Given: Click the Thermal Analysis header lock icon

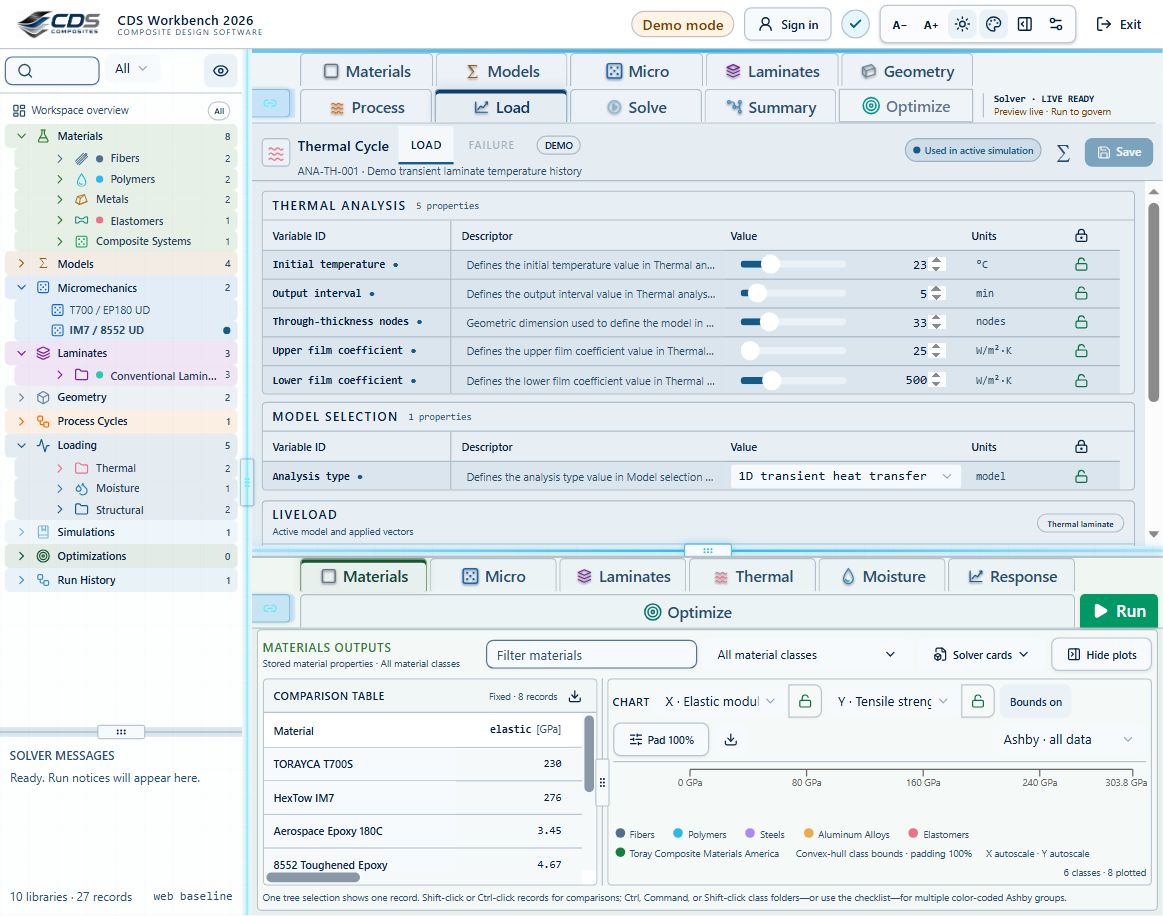Looking at the screenshot, I should [x=1081, y=236].
